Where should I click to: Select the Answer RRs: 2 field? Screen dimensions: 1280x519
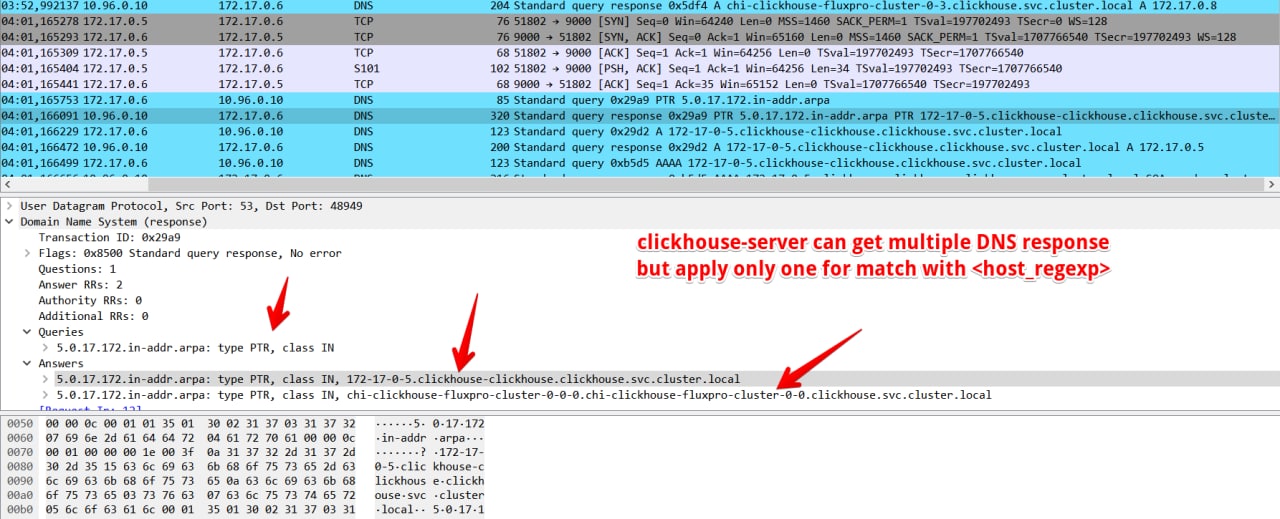tap(80, 285)
